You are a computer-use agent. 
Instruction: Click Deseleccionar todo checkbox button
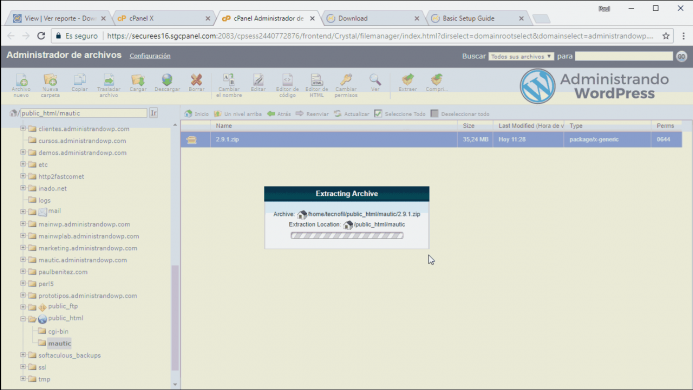tap(460, 114)
